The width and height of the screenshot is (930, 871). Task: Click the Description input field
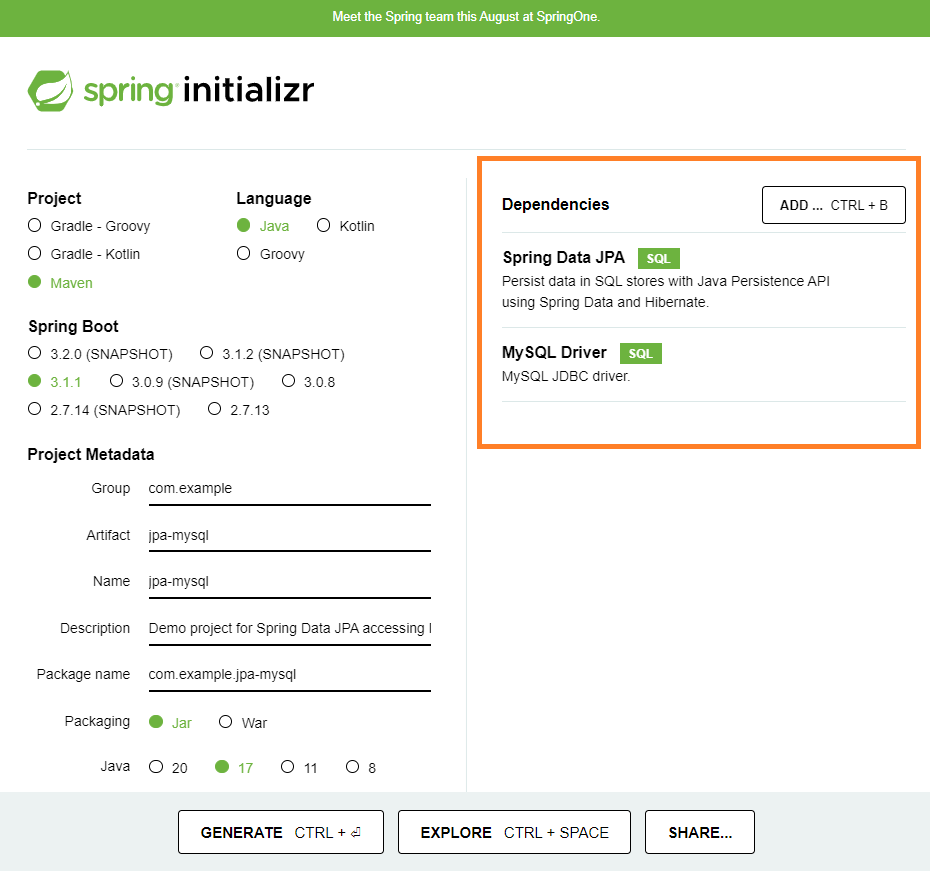[289, 628]
